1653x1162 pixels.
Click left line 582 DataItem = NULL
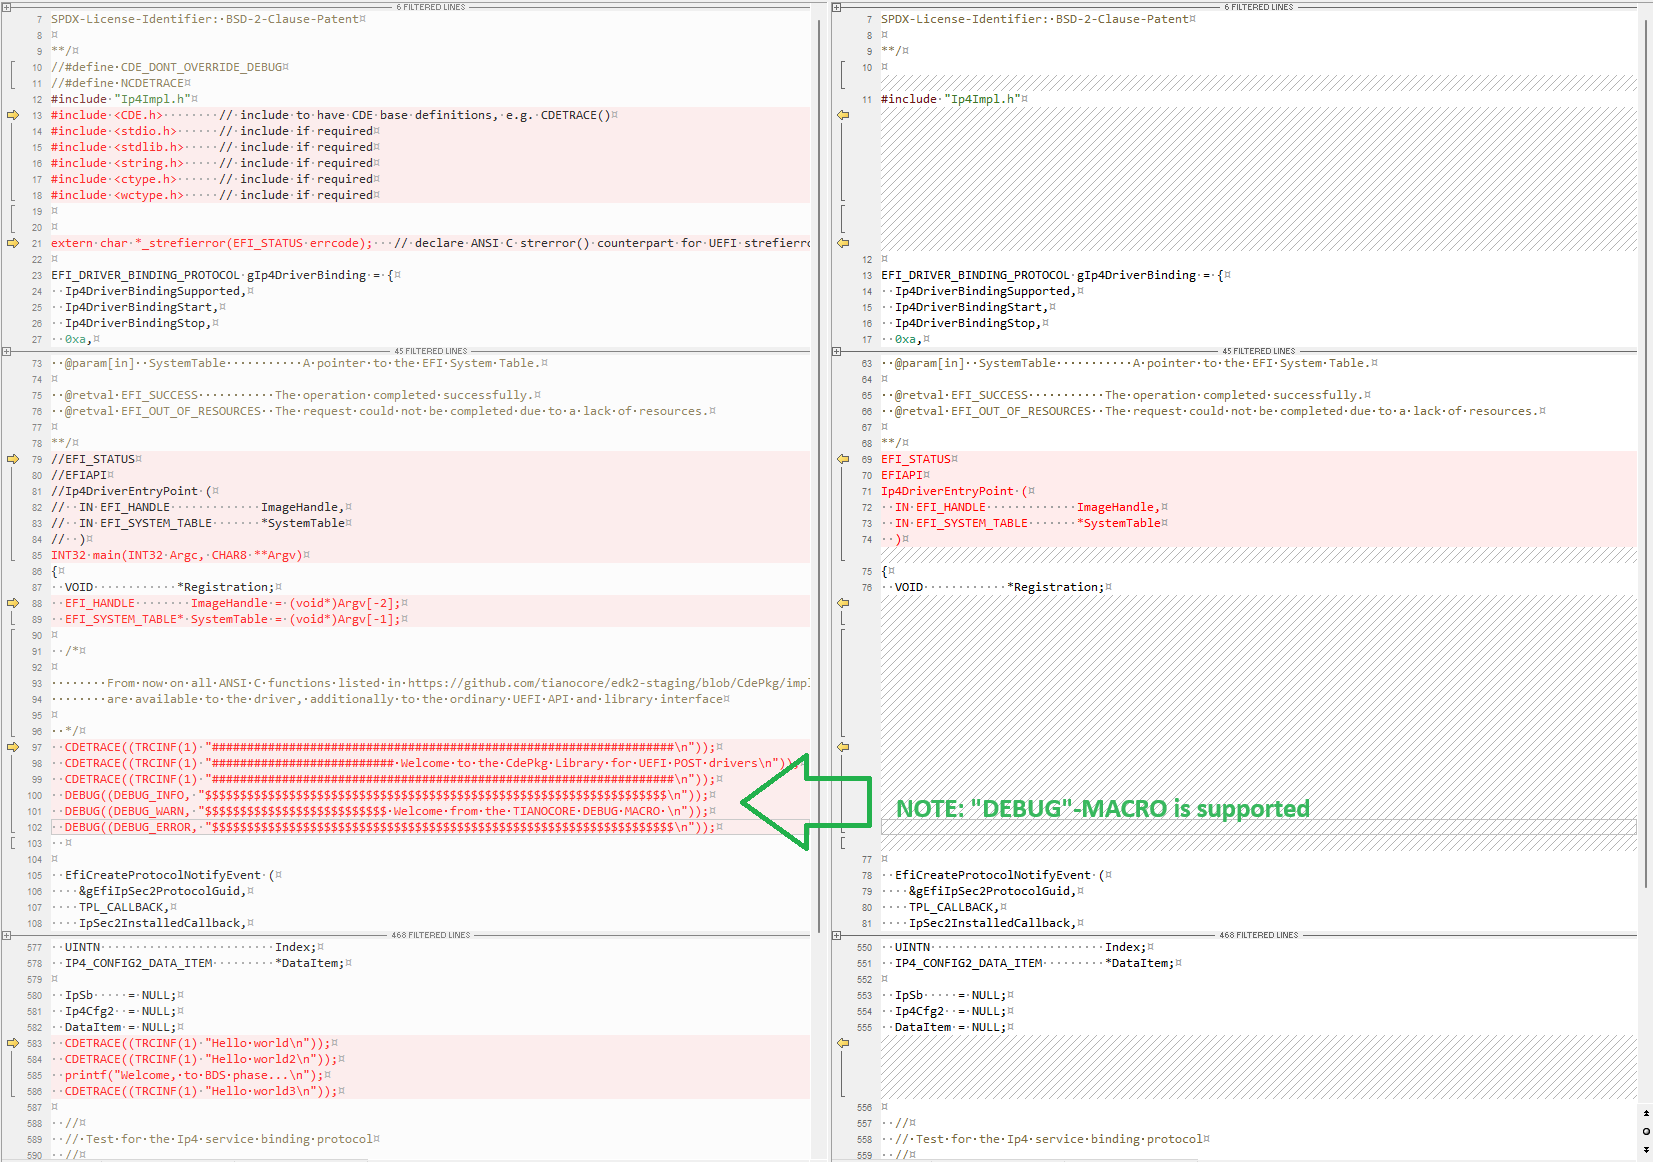coord(124,1027)
